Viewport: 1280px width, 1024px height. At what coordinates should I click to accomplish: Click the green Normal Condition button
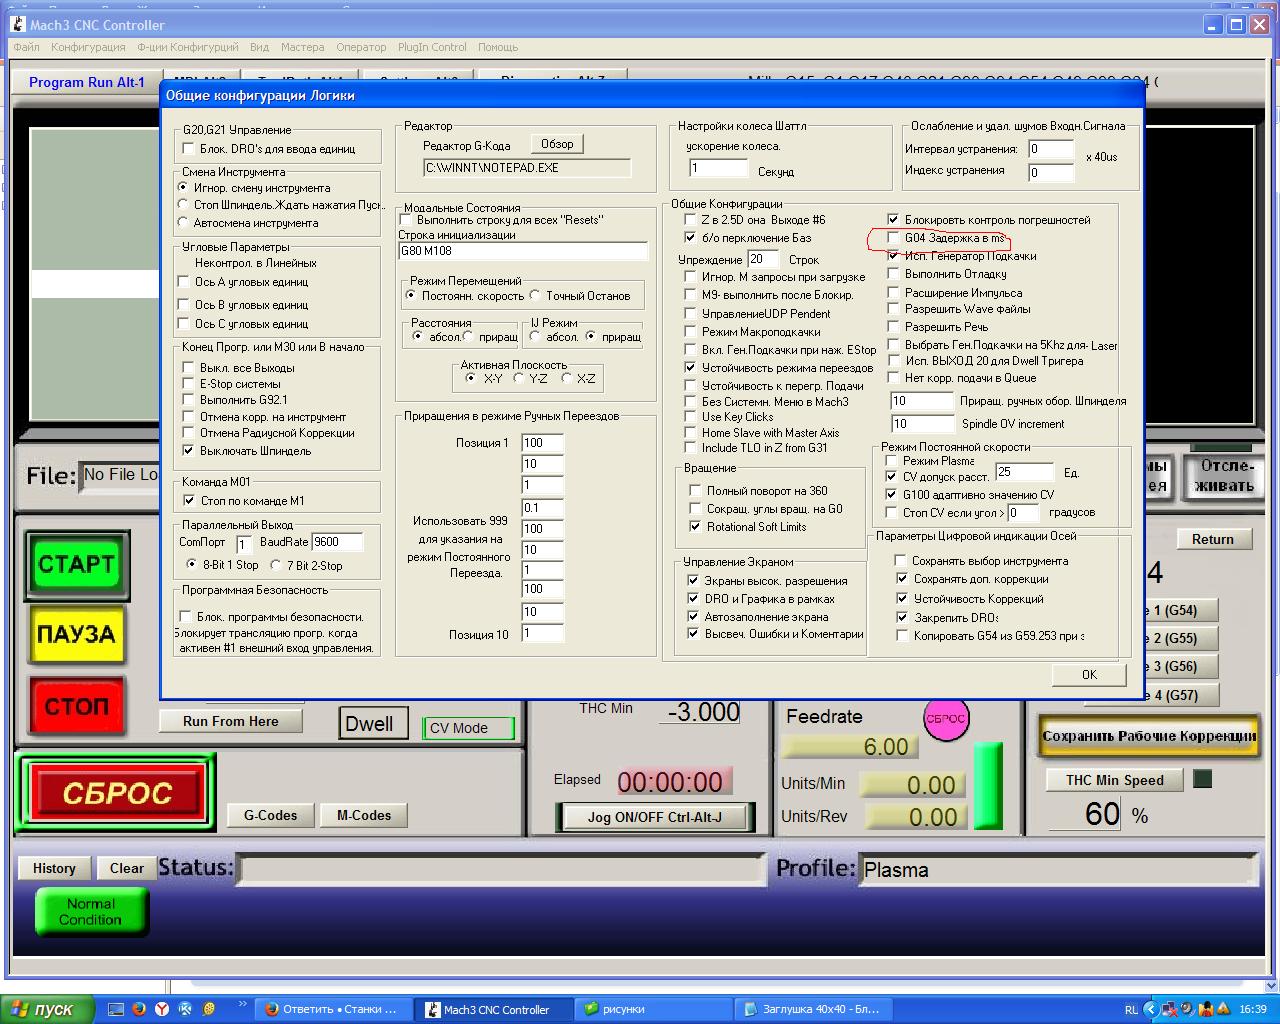tap(91, 911)
